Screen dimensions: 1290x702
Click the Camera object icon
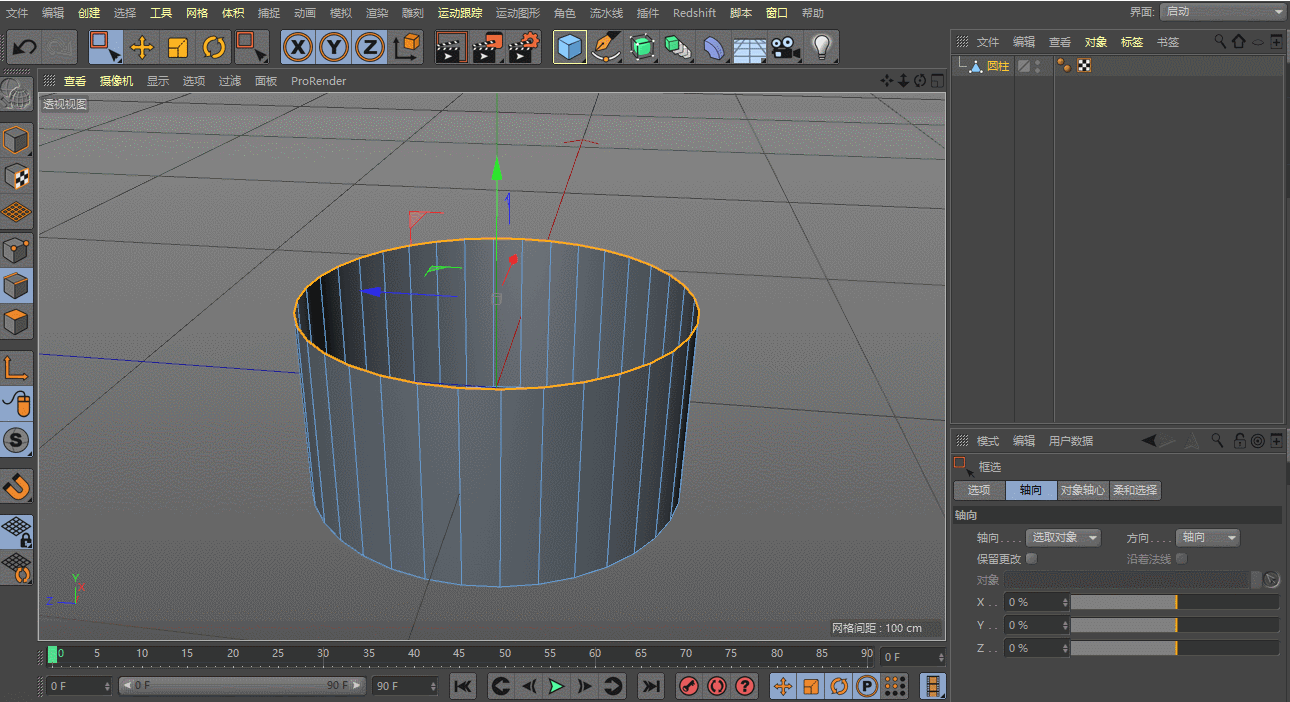[x=786, y=47]
